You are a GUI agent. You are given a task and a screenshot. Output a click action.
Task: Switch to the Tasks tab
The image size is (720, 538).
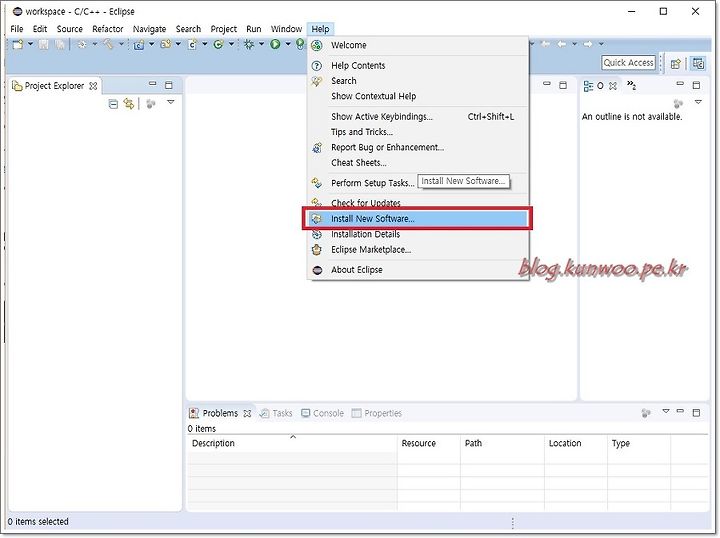[x=276, y=413]
